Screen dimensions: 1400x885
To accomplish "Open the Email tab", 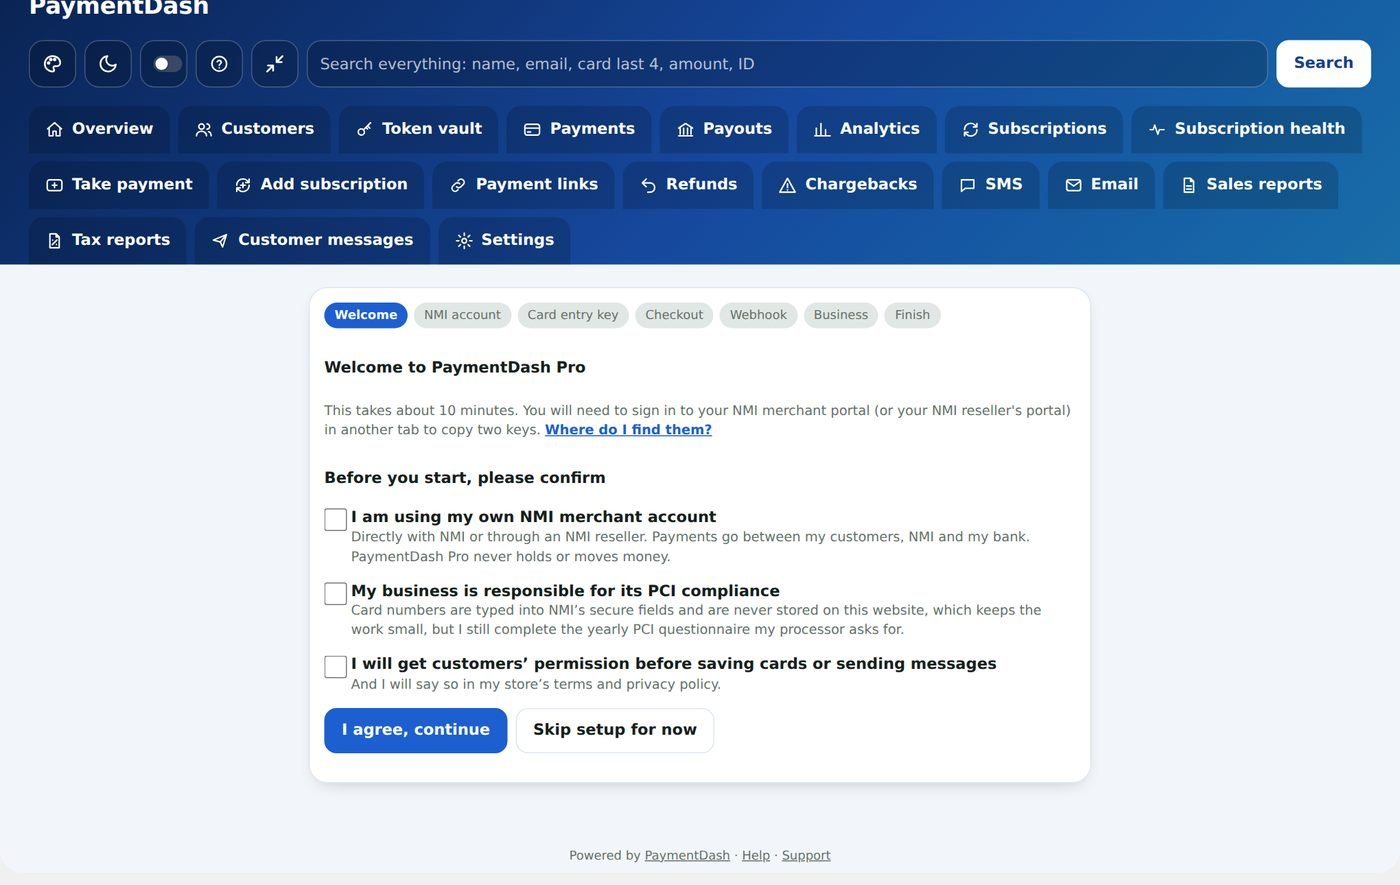I will [1101, 185].
